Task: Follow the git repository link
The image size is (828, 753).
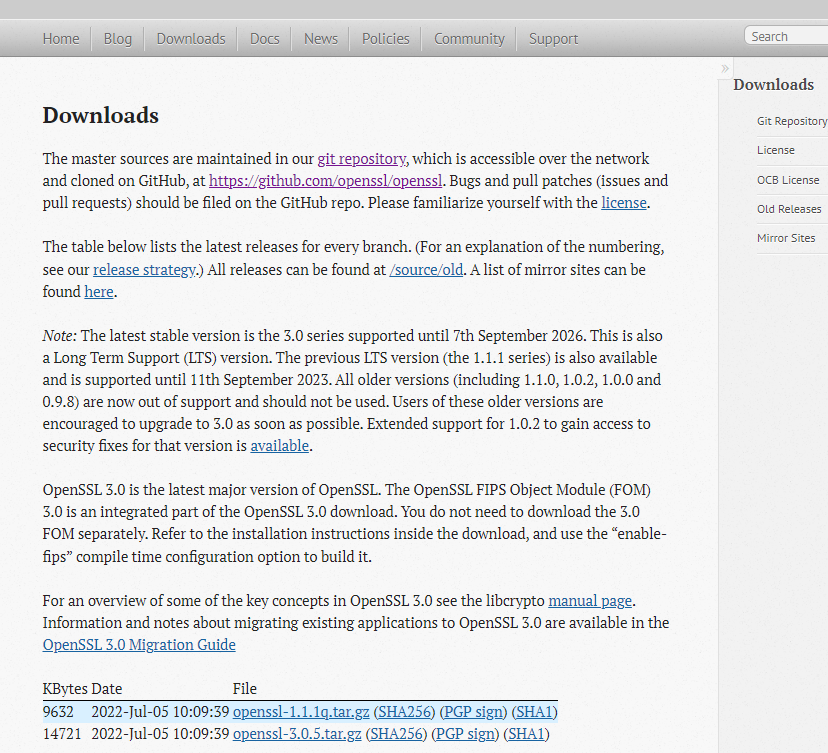Action: pos(362,158)
